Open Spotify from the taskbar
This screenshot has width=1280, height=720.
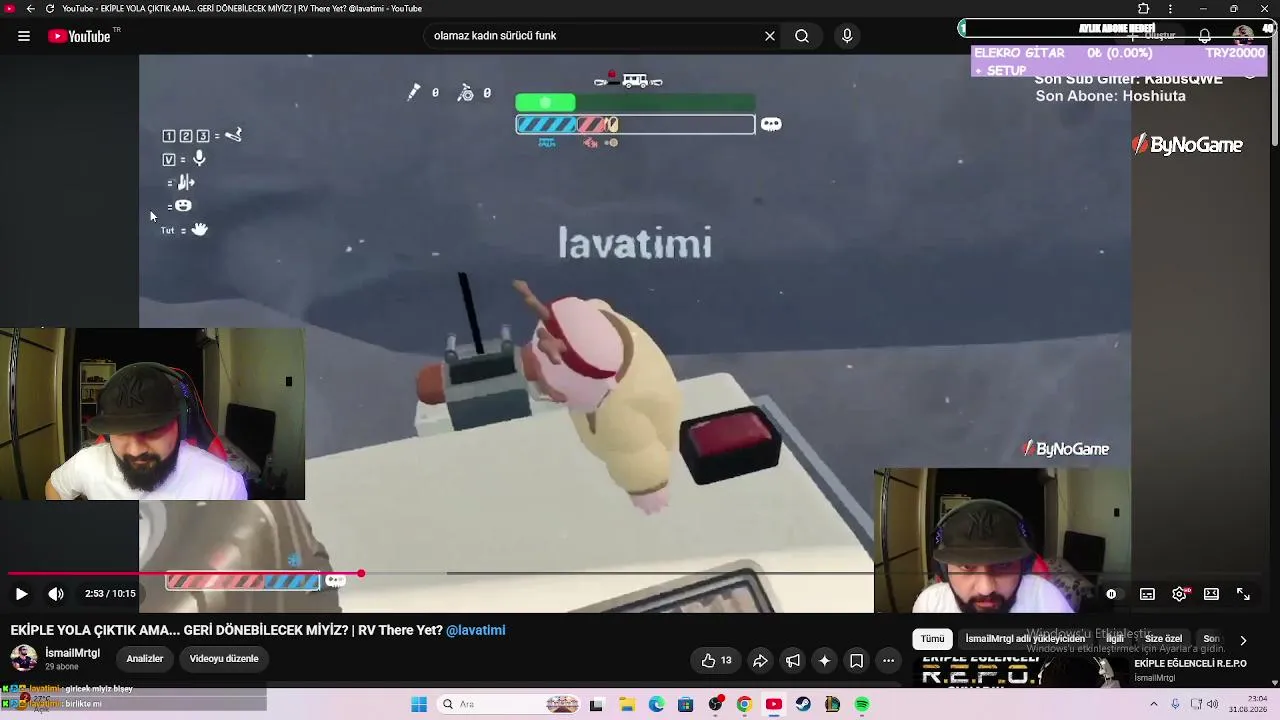(x=862, y=704)
